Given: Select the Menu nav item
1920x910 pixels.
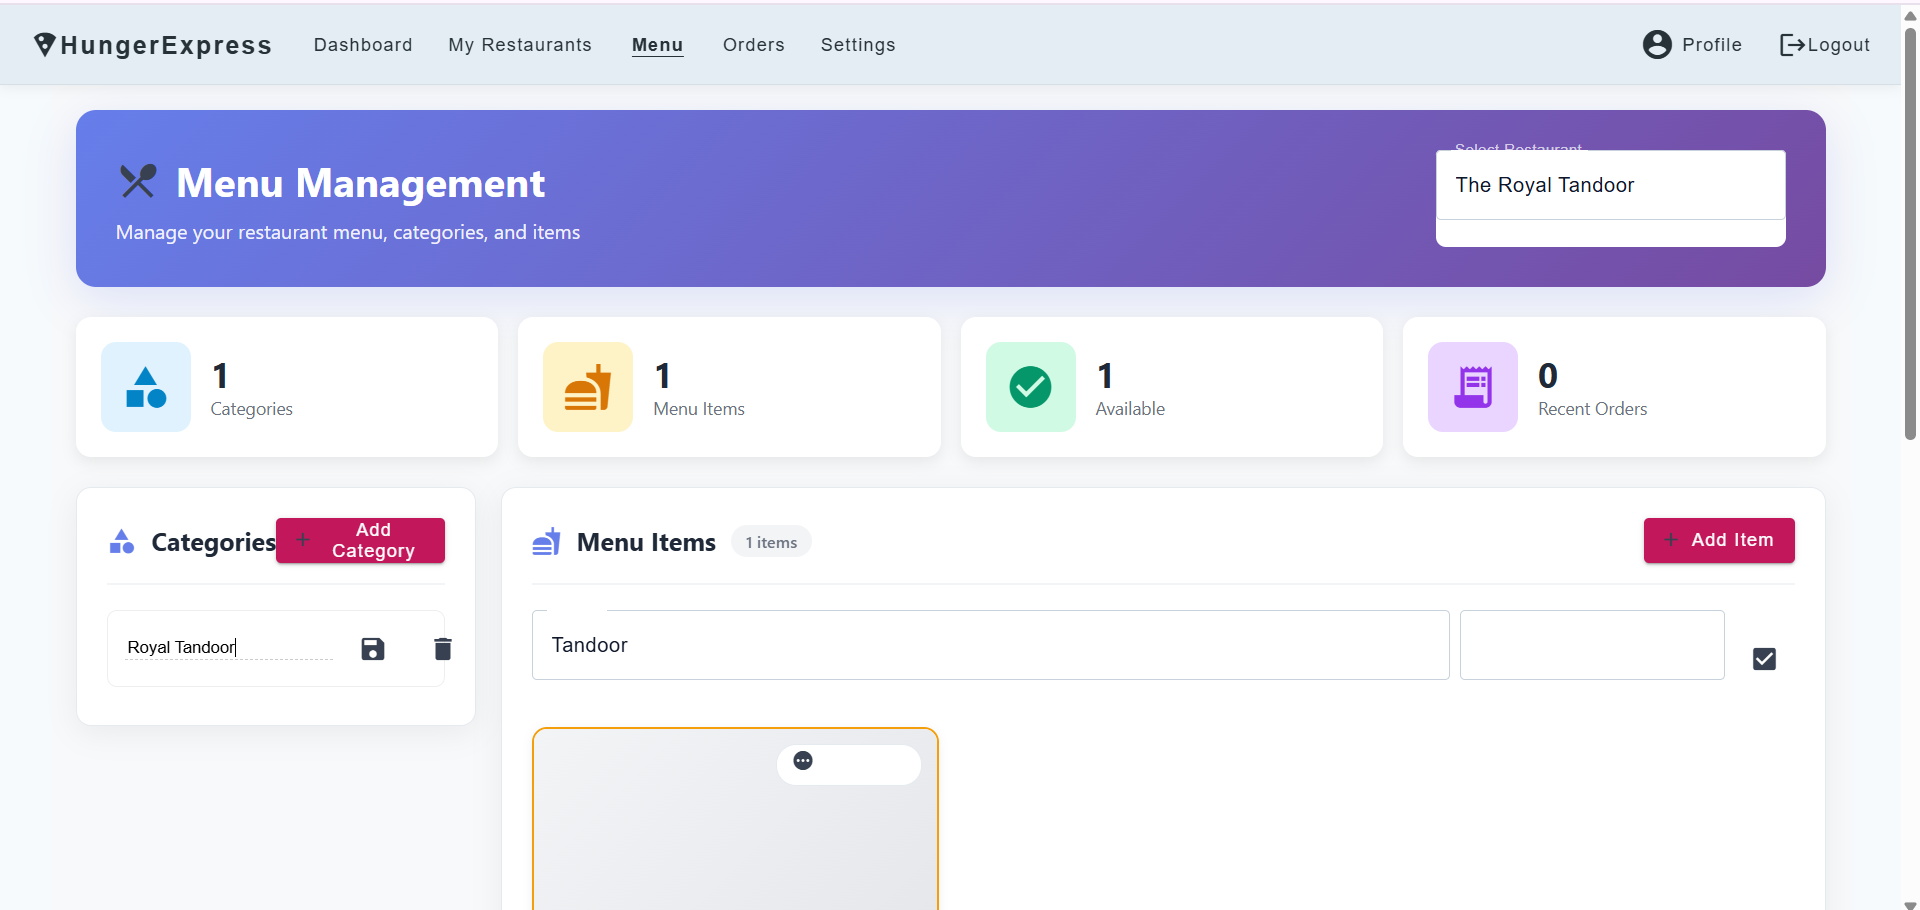Looking at the screenshot, I should coord(658,45).
